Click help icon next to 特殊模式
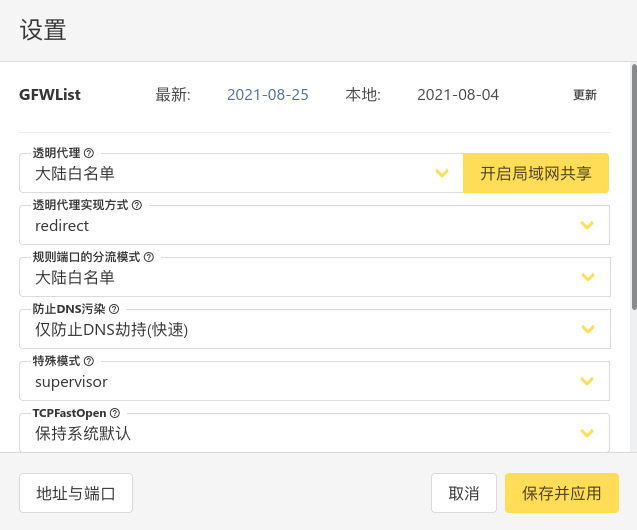This screenshot has width=637, height=530. click(x=89, y=361)
